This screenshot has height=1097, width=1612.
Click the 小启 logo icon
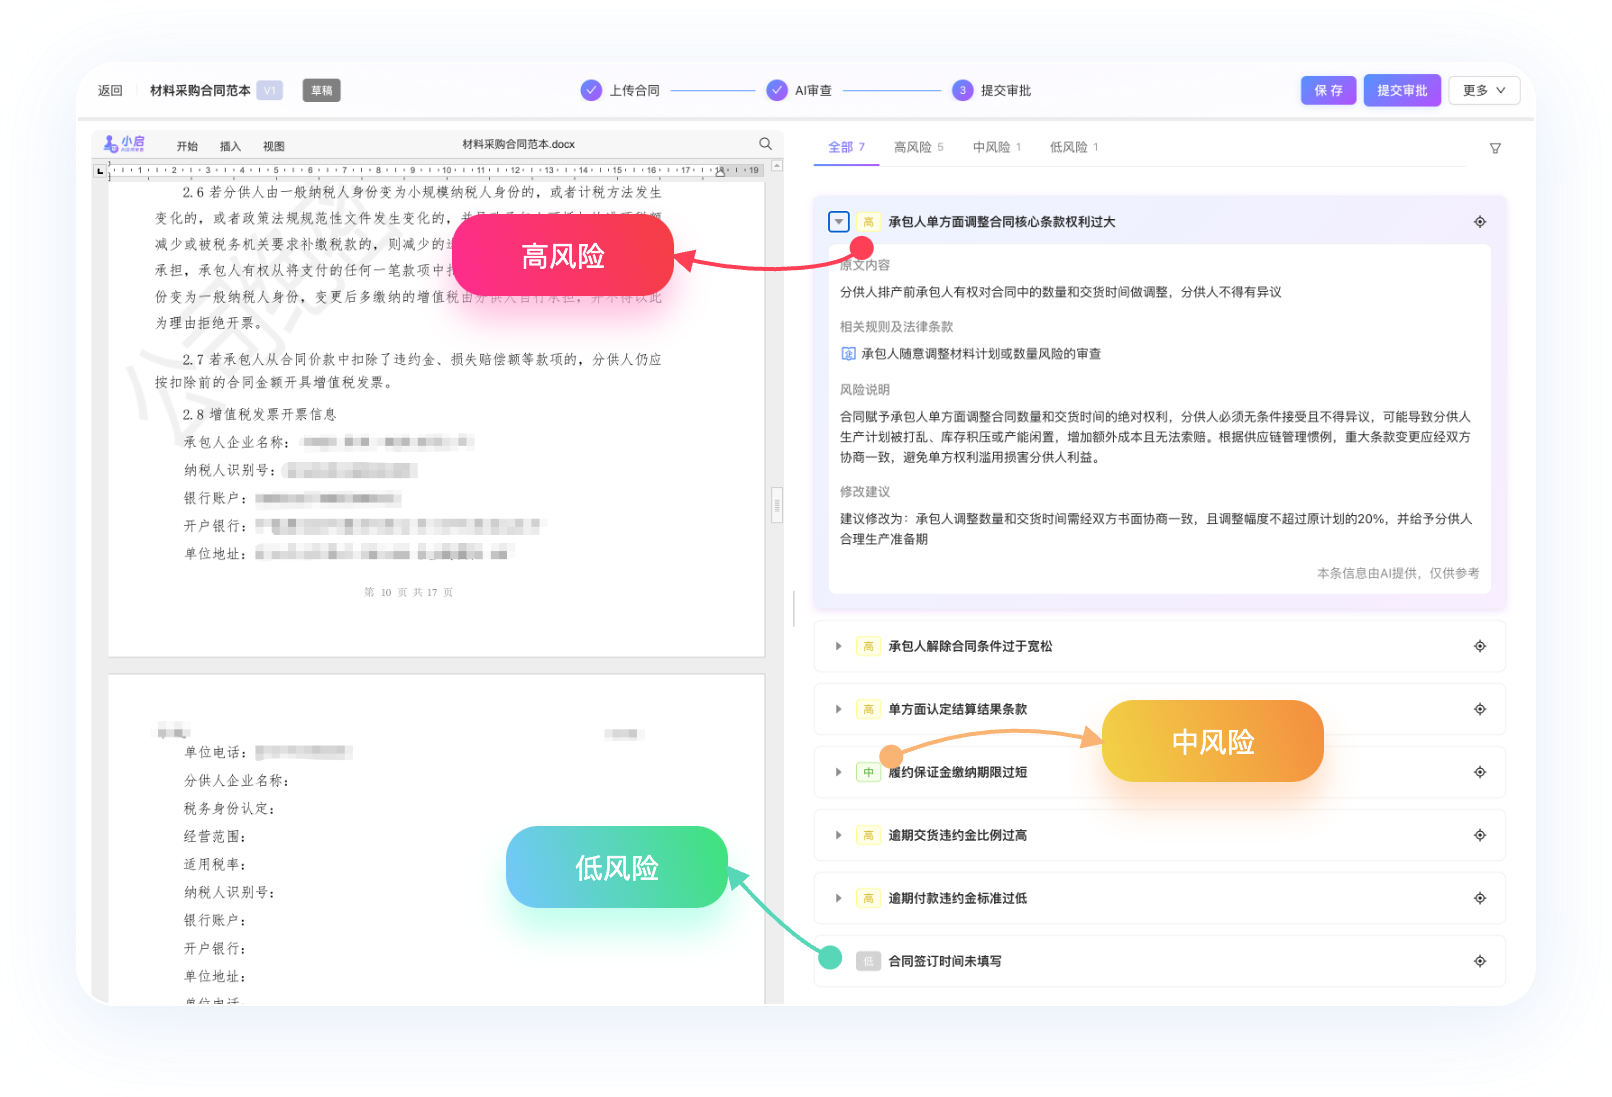pos(125,144)
